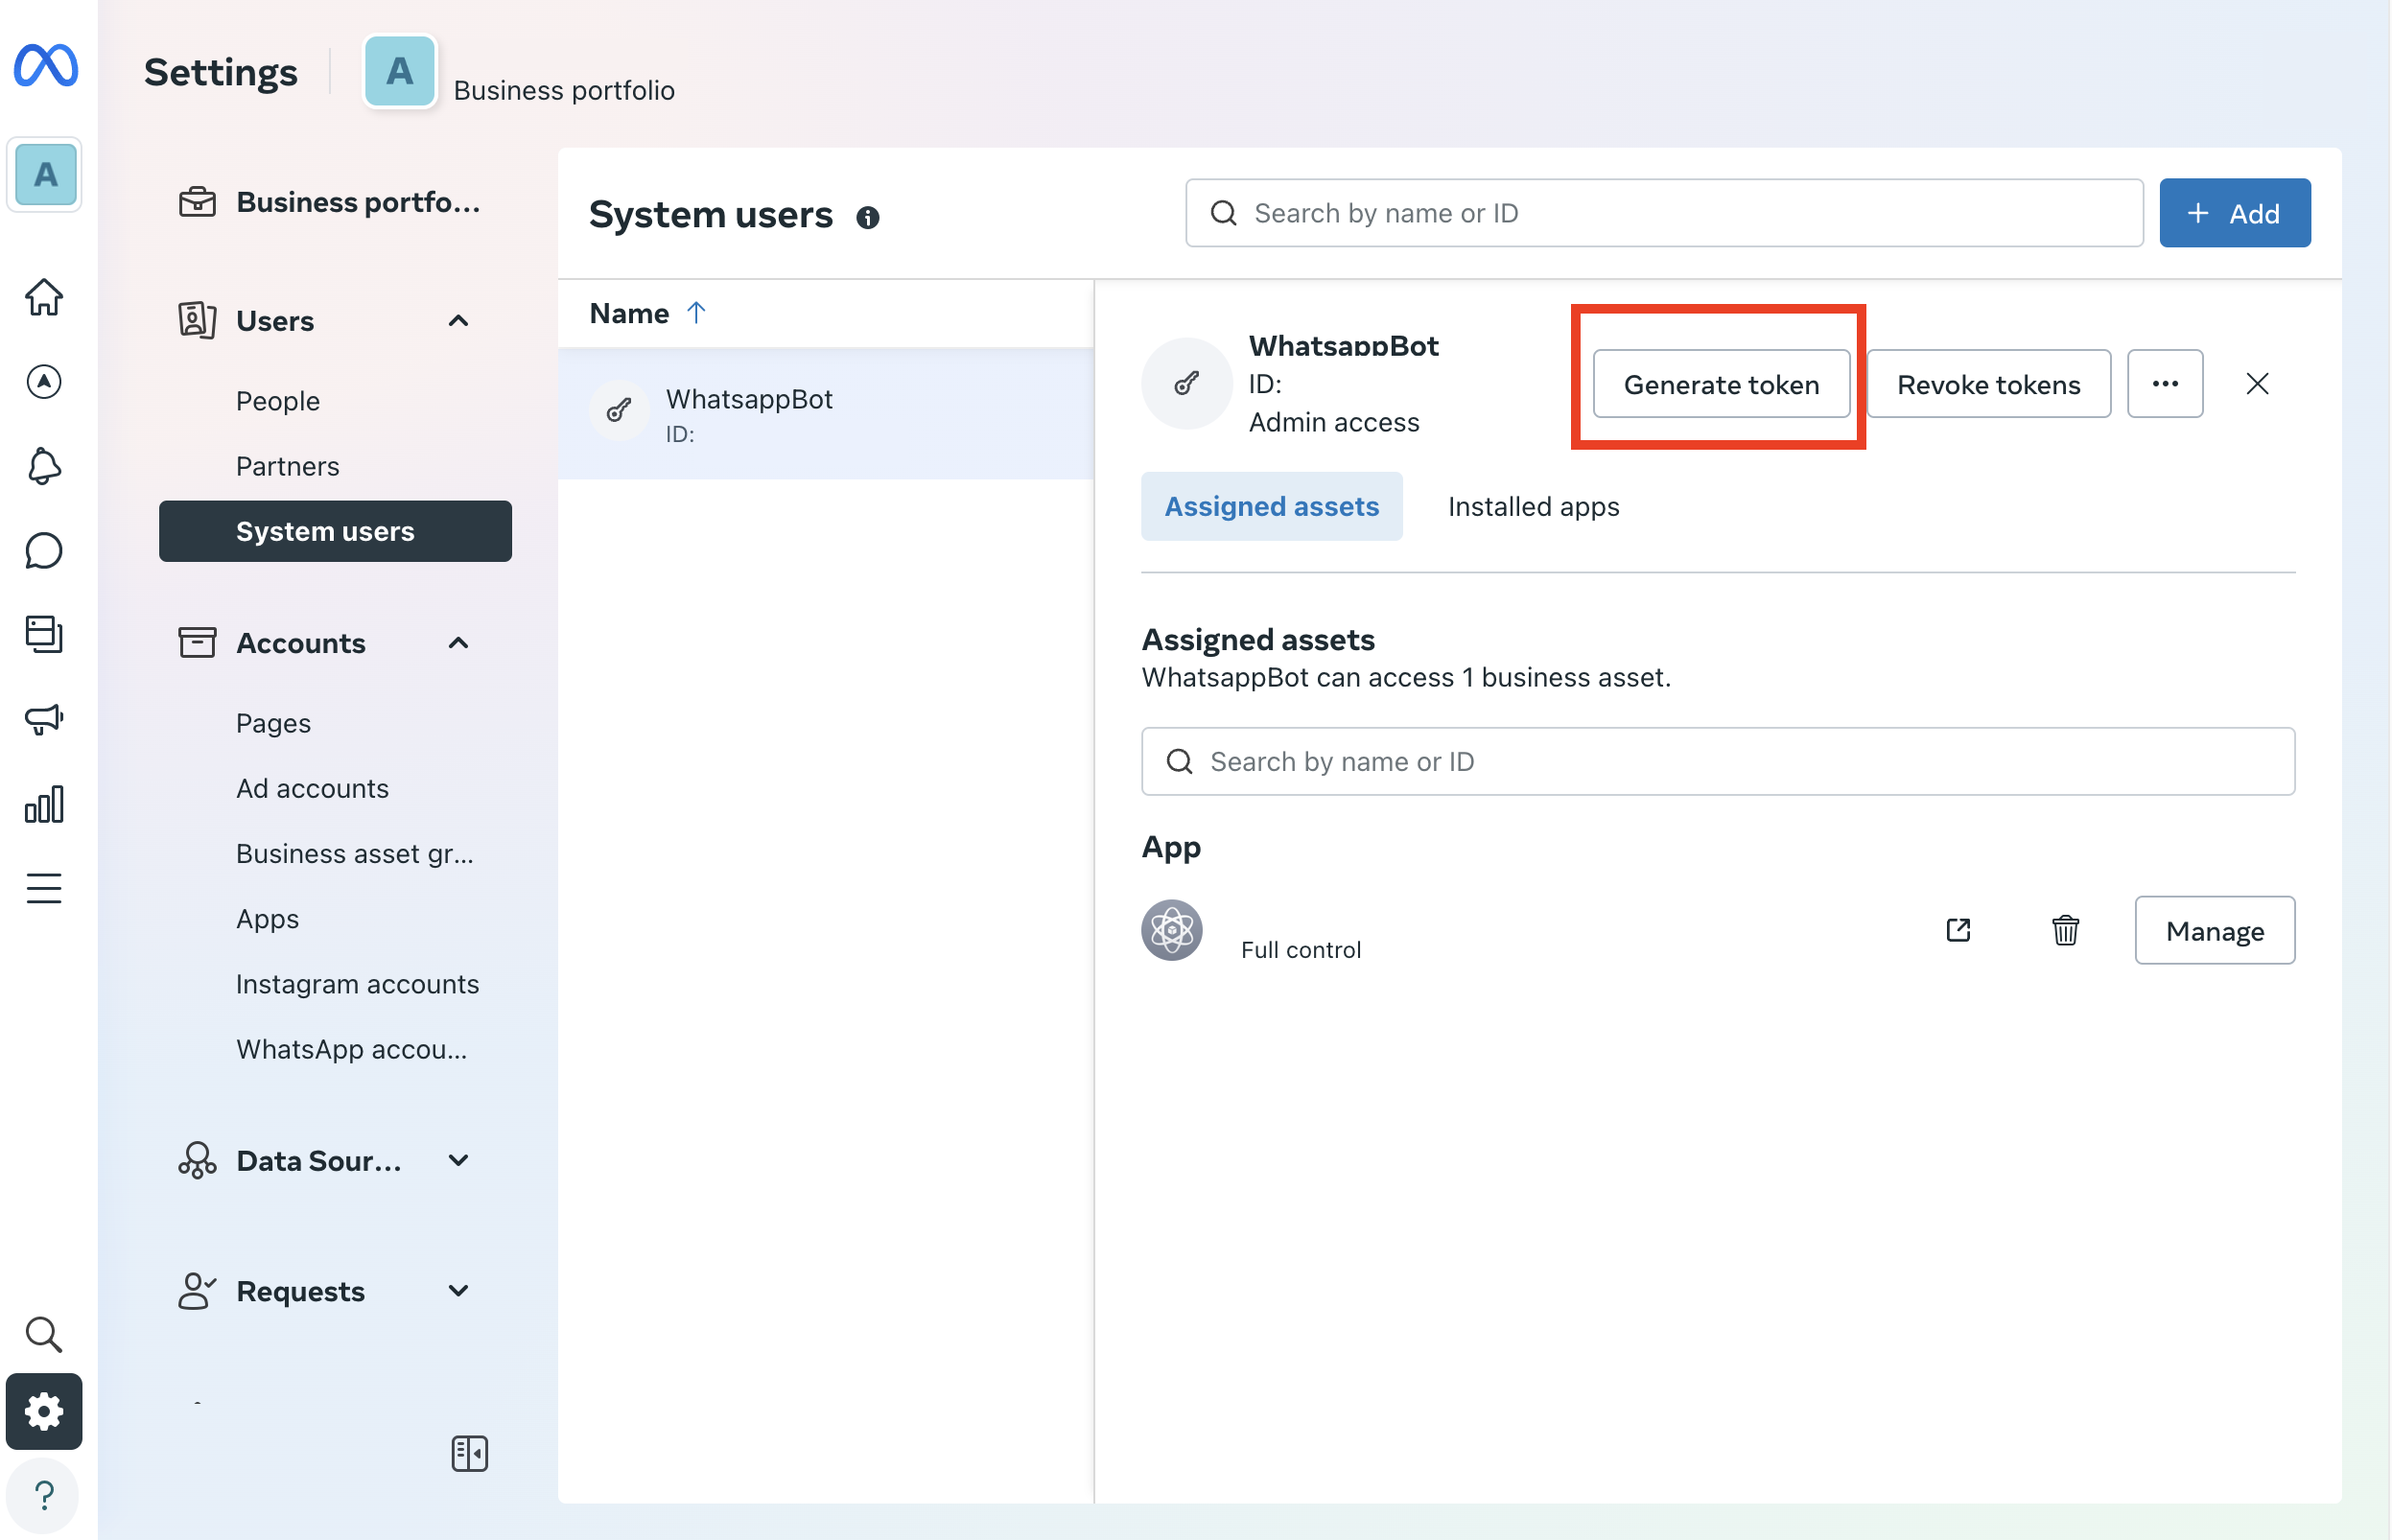2392x1540 pixels.
Task: Open Pages under Accounts
Action: [x=273, y=723]
